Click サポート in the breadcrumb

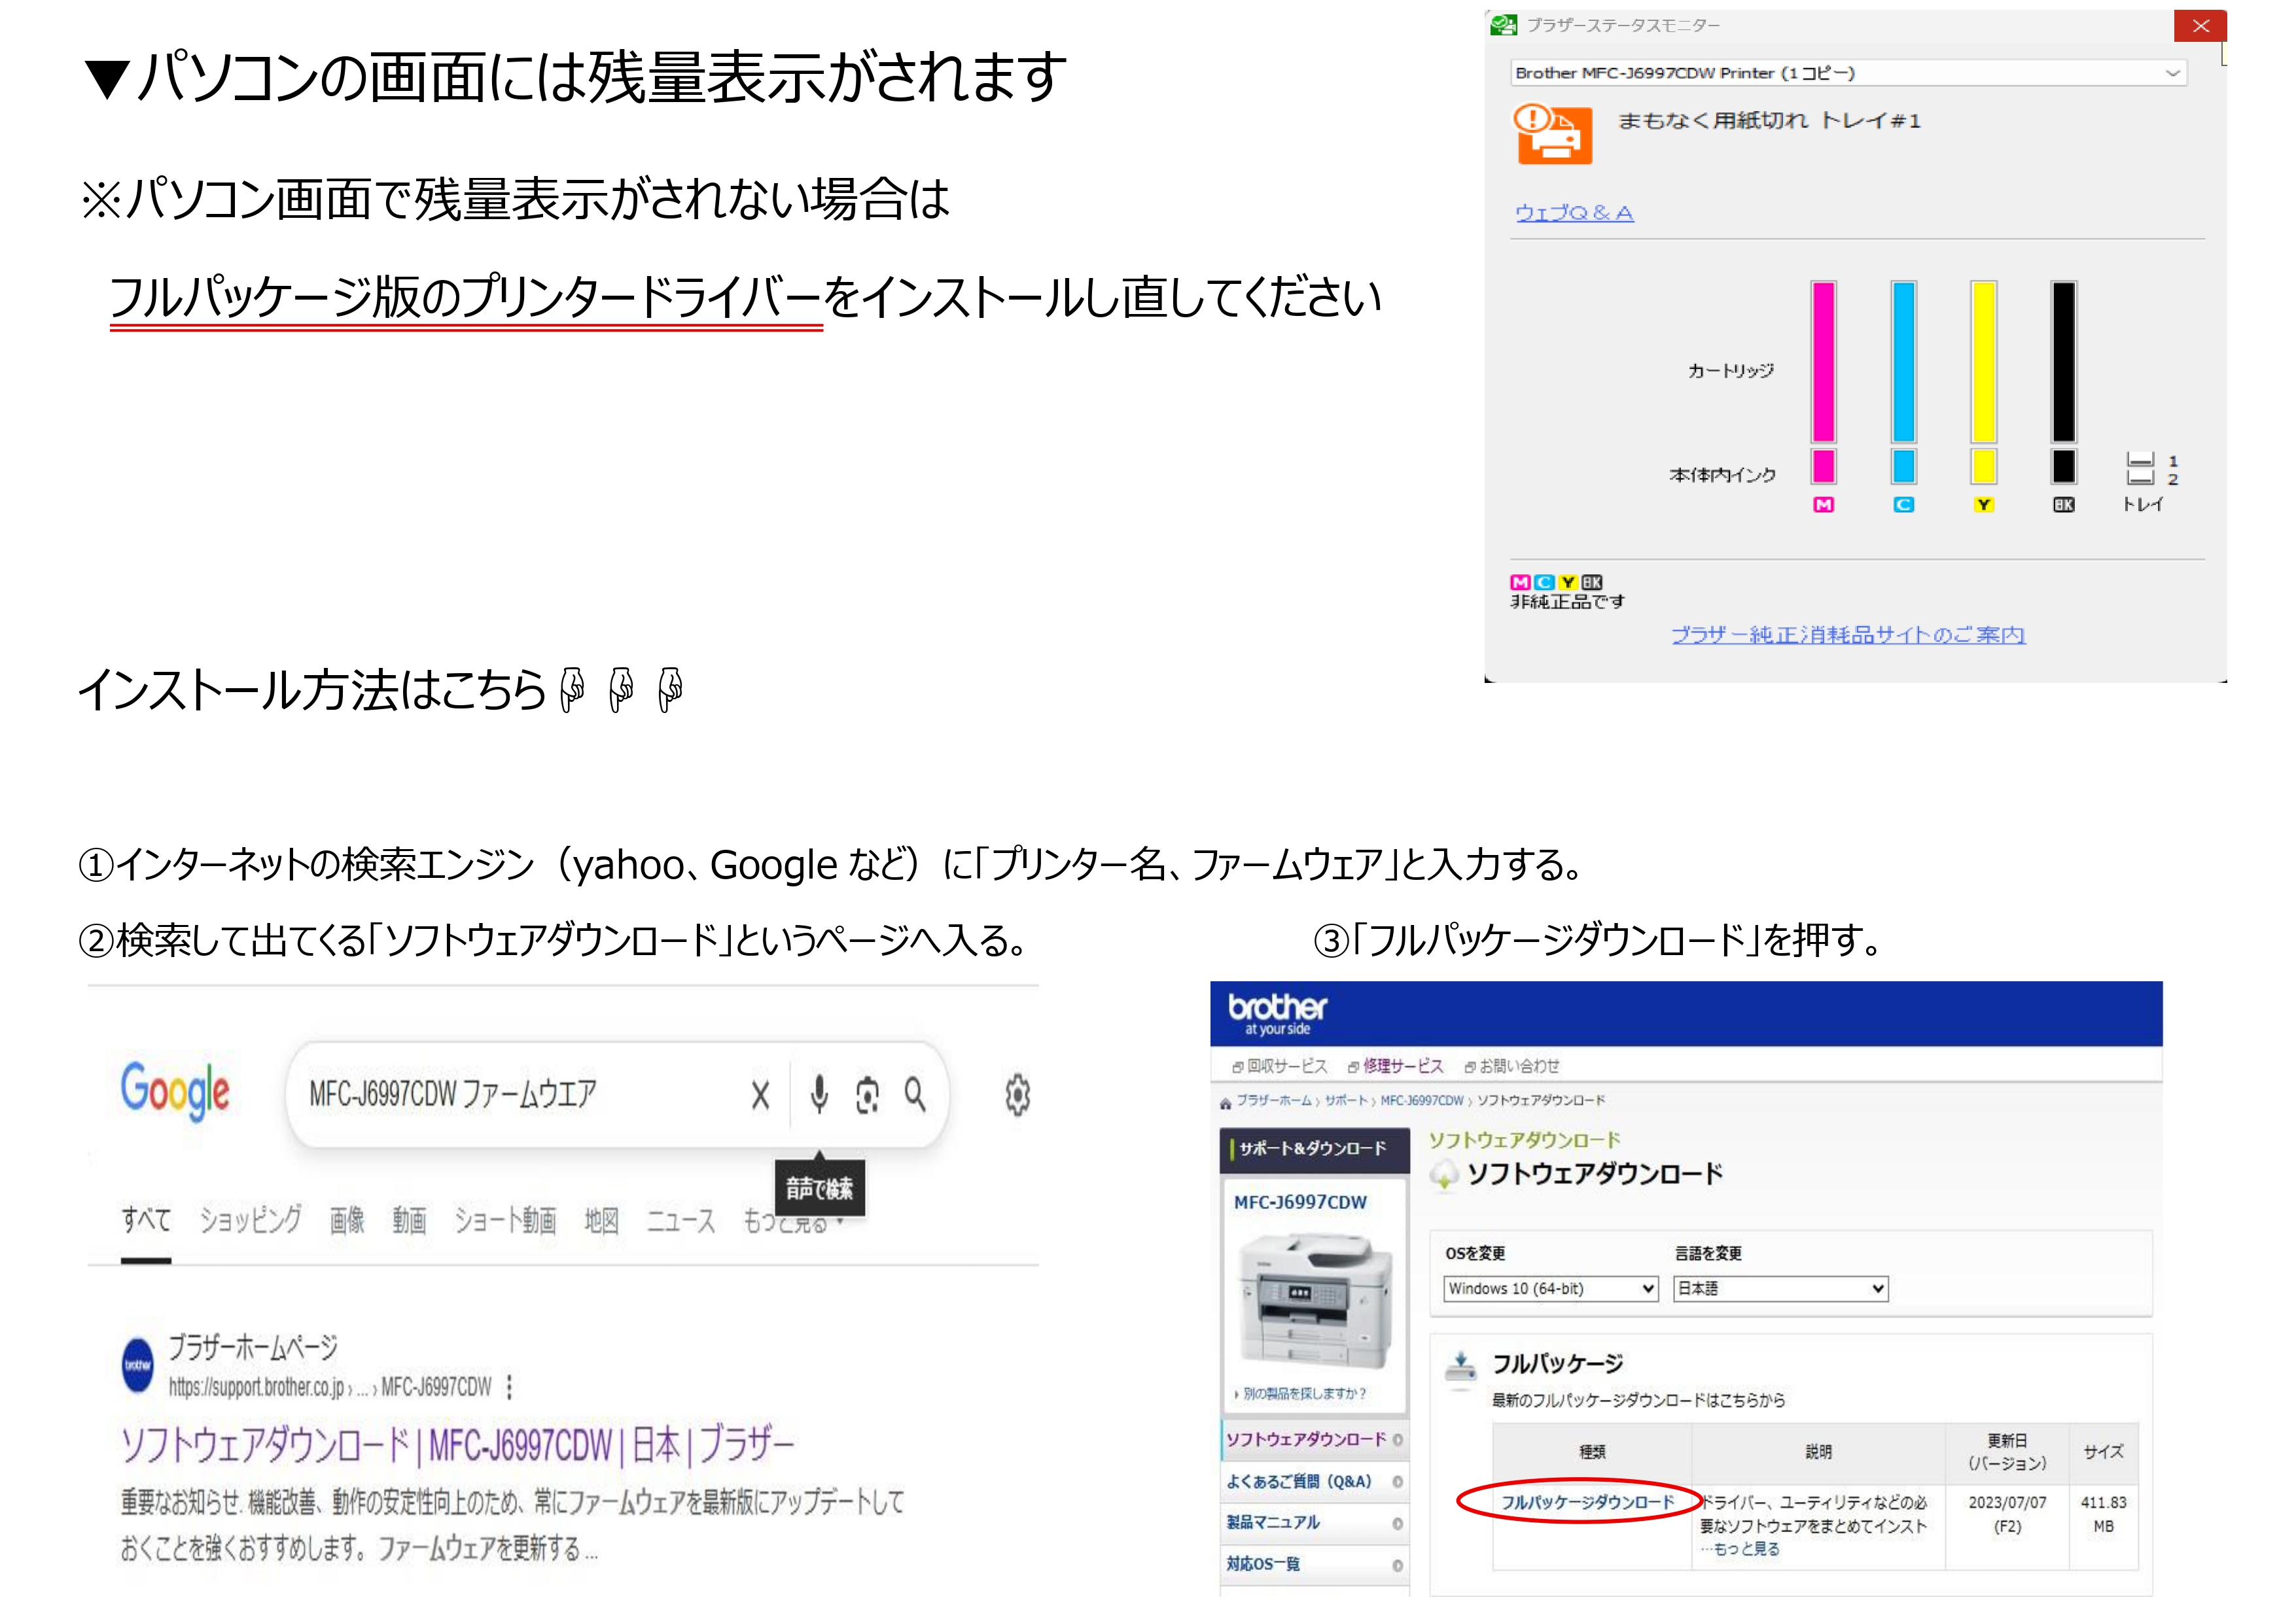click(x=1345, y=1100)
